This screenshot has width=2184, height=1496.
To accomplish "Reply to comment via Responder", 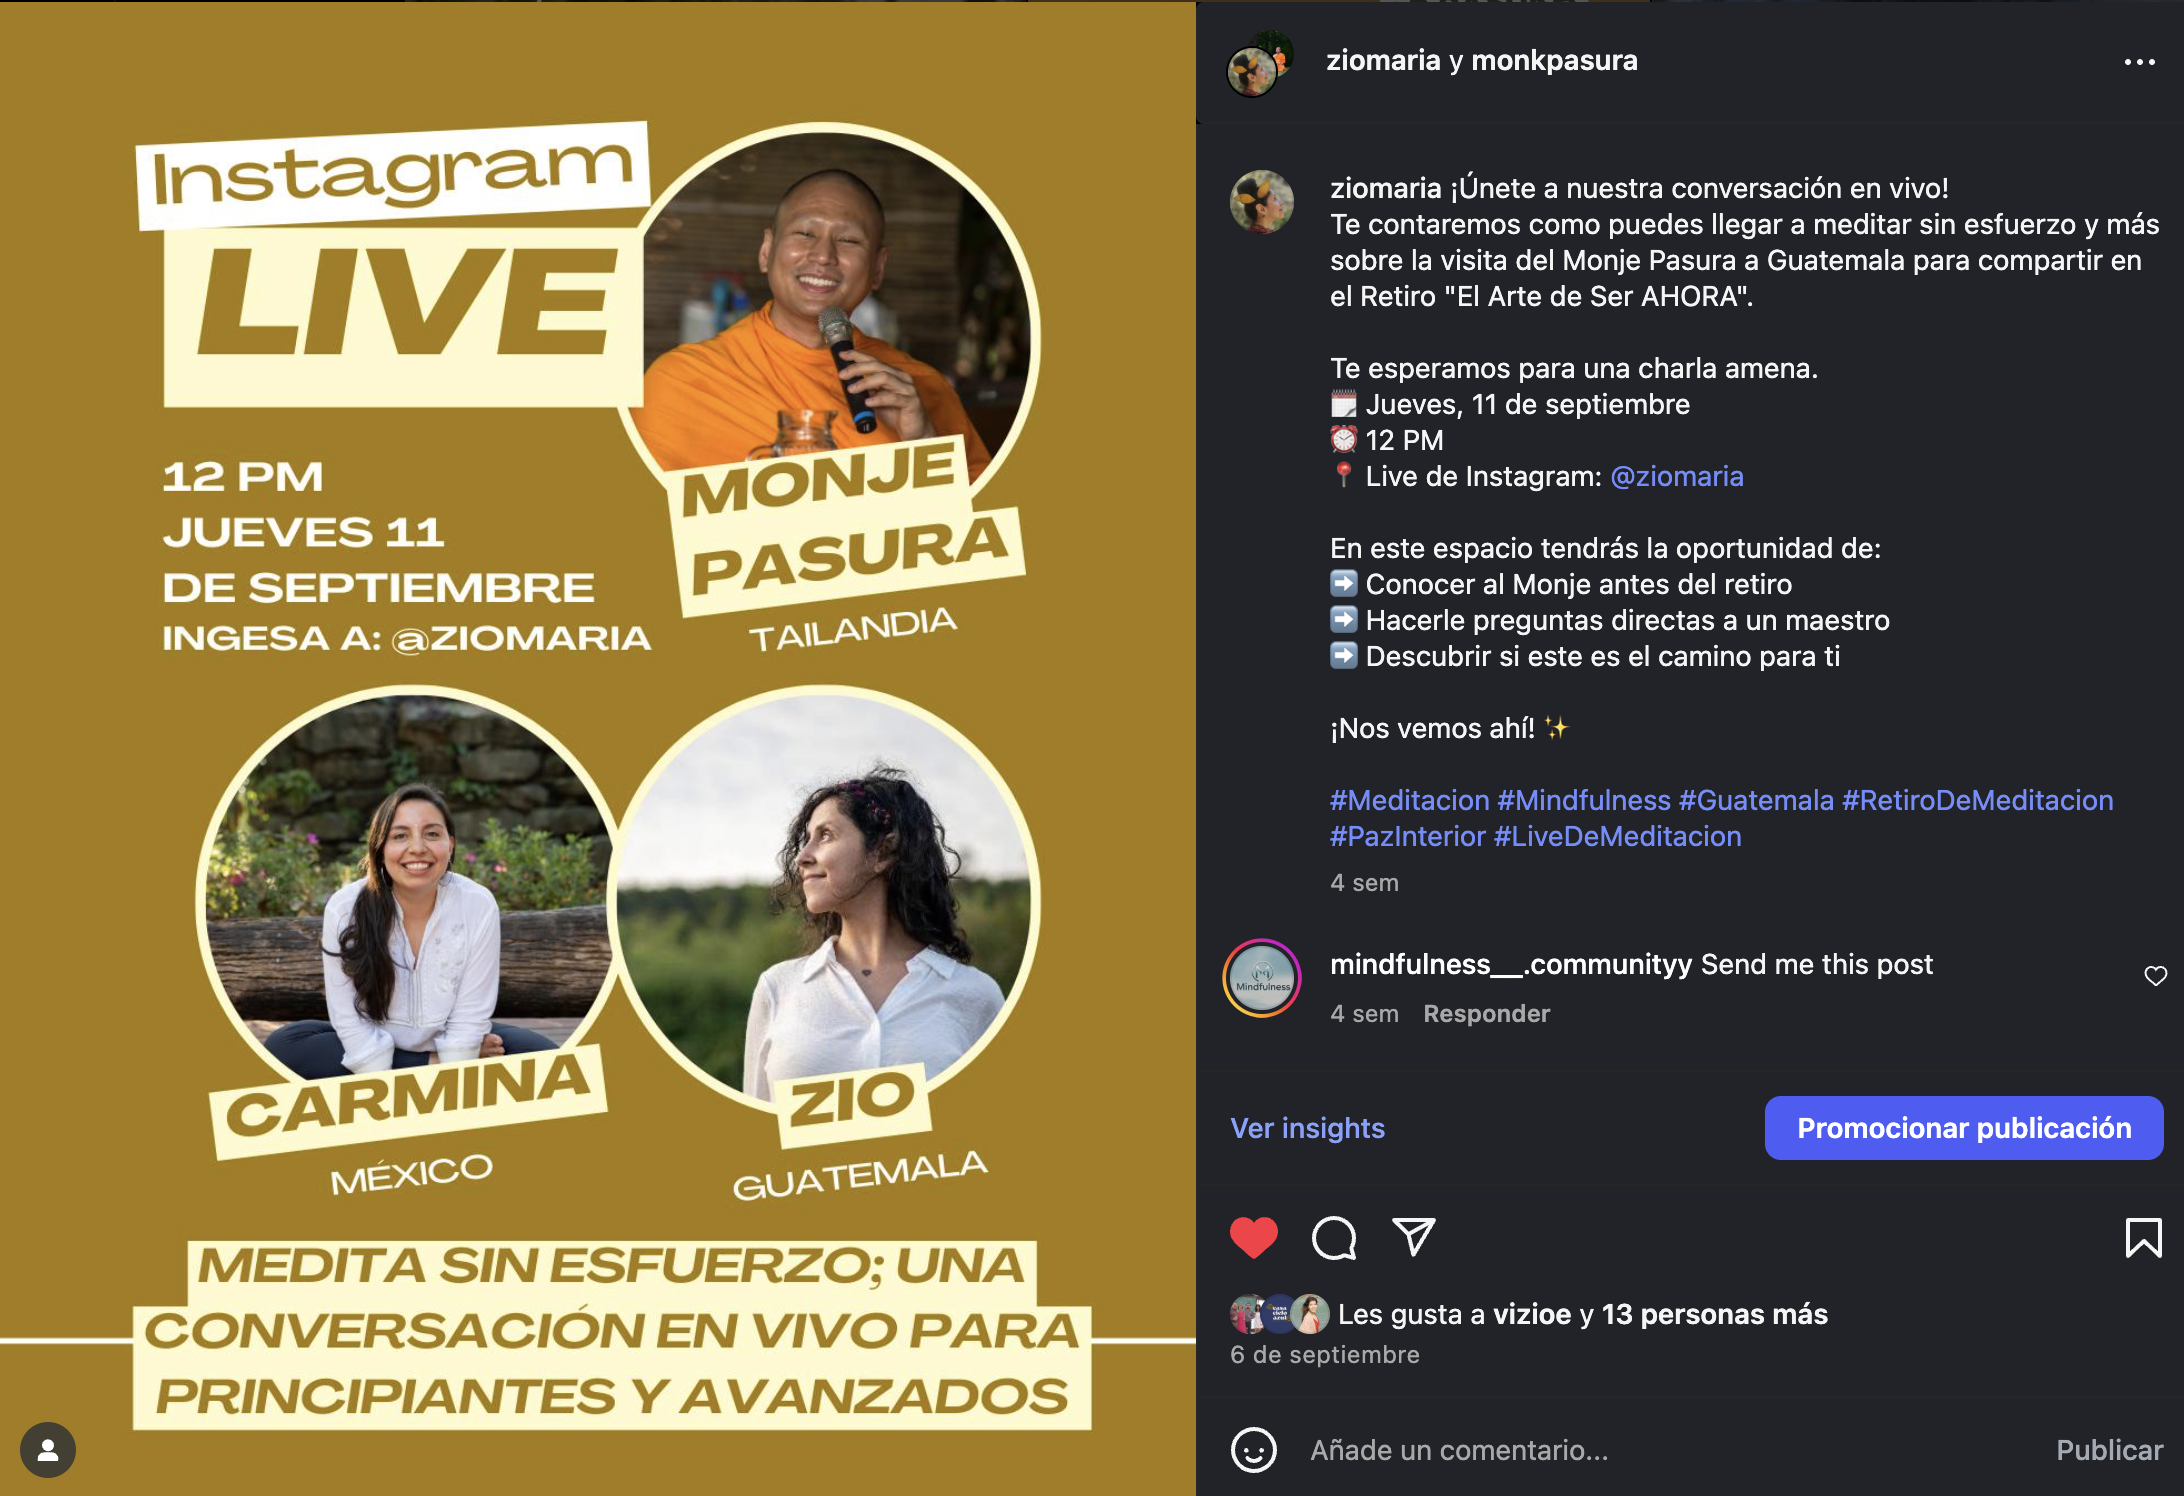I will click(1486, 1014).
